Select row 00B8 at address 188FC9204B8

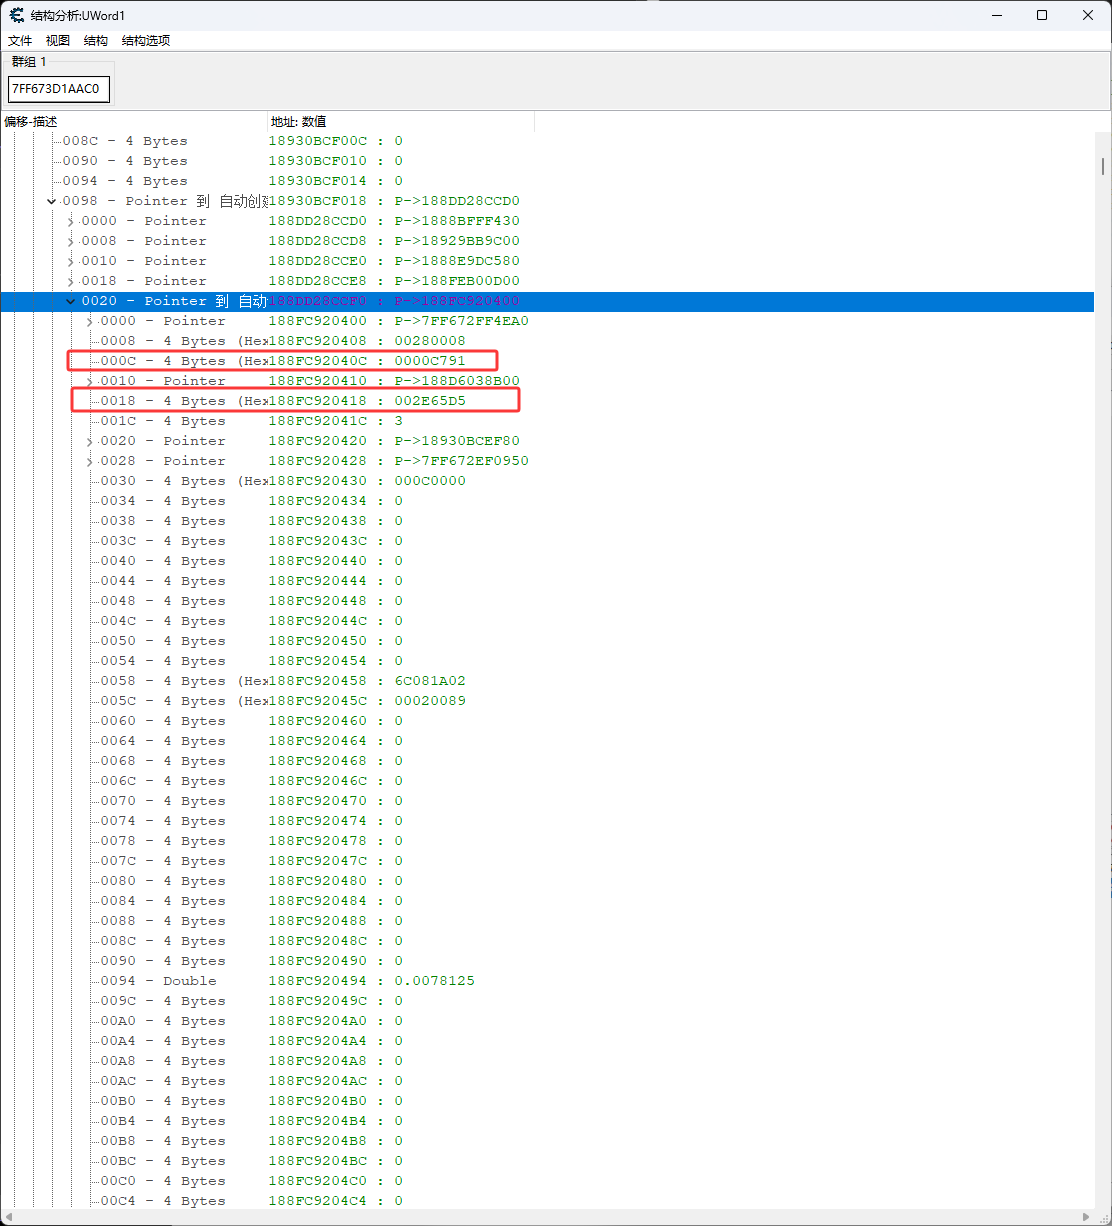[547, 1141]
